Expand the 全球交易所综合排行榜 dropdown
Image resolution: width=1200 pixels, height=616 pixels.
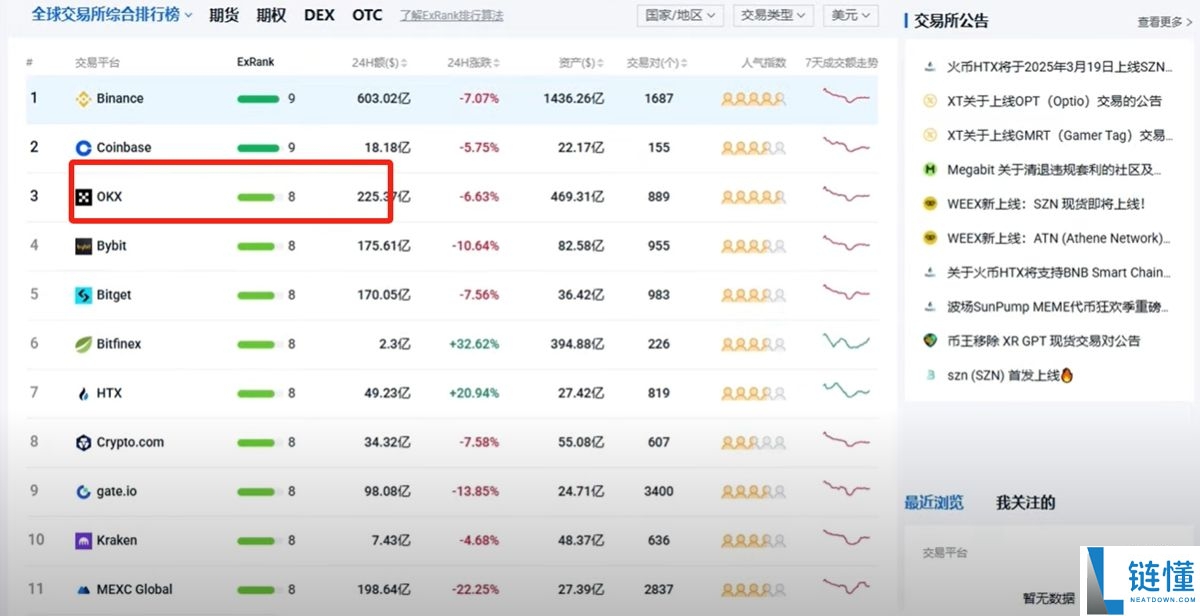click(112, 15)
